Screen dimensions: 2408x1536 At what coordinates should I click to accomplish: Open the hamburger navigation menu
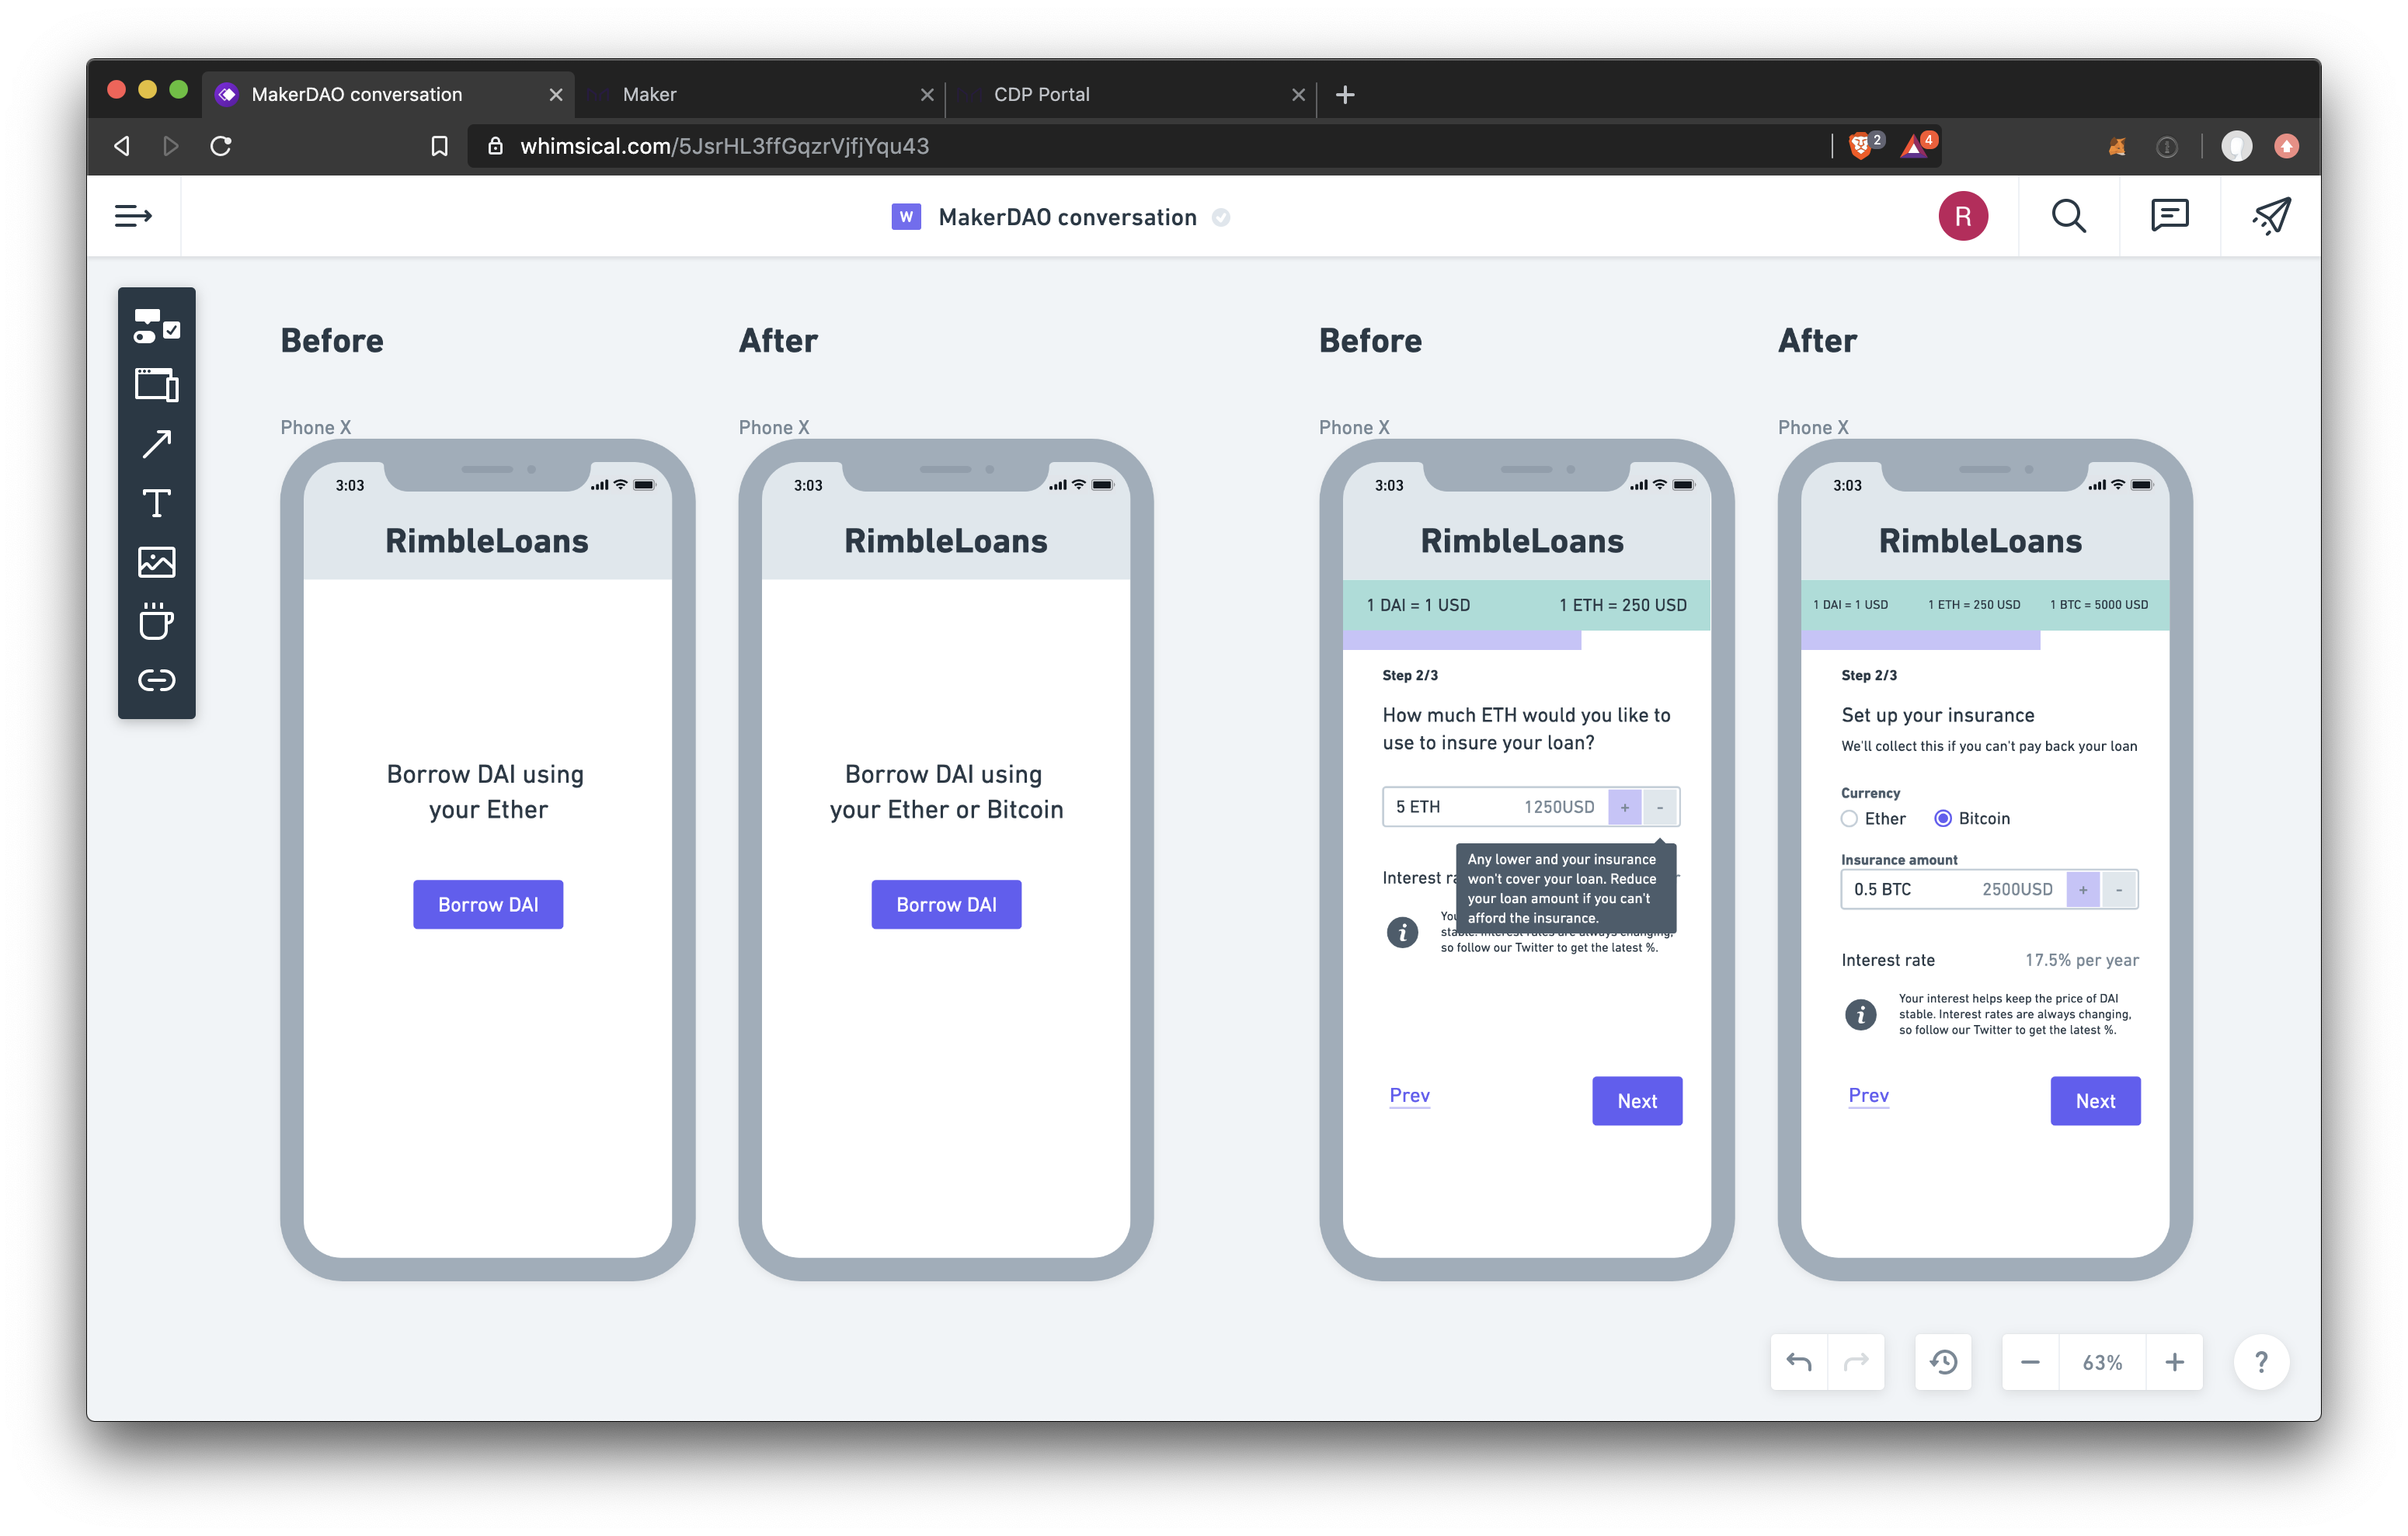coord(133,216)
